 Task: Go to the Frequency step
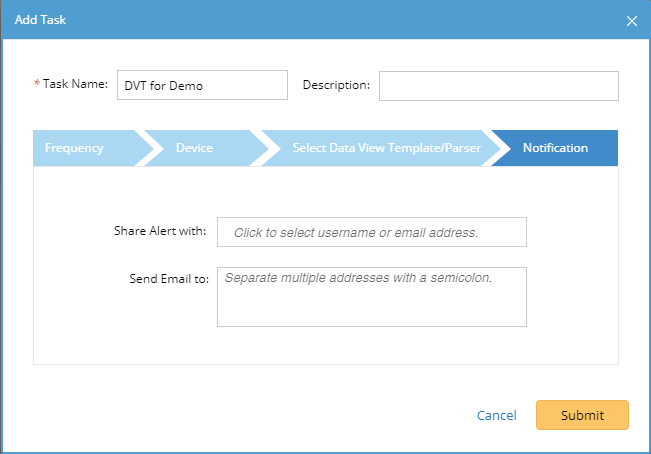(75, 148)
